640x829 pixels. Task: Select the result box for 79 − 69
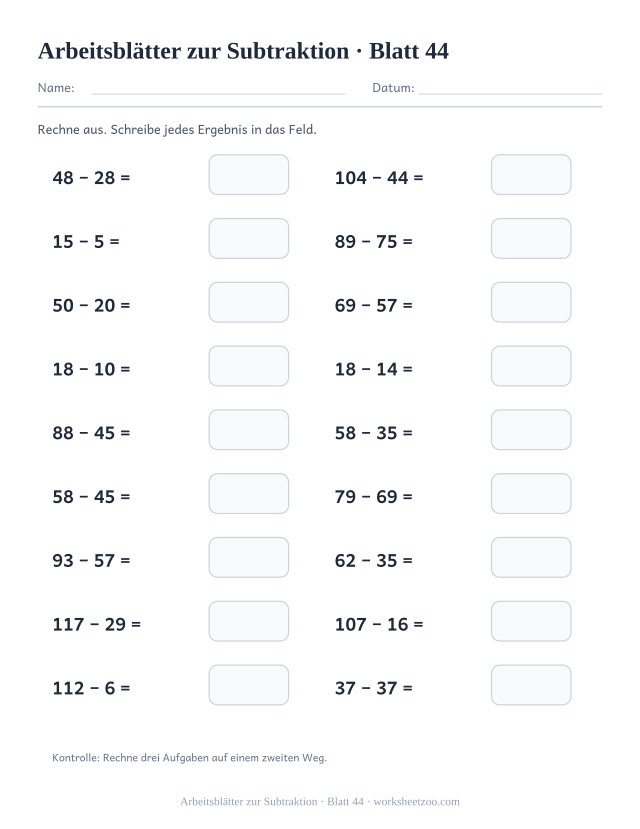[x=531, y=494]
